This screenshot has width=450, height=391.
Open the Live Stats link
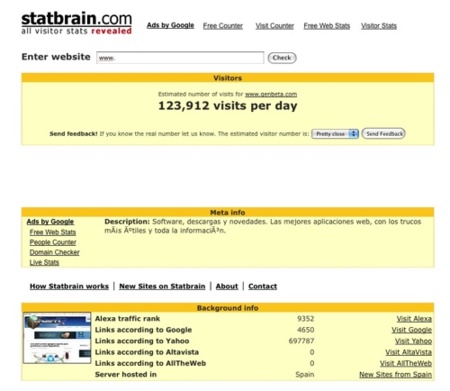pos(44,262)
